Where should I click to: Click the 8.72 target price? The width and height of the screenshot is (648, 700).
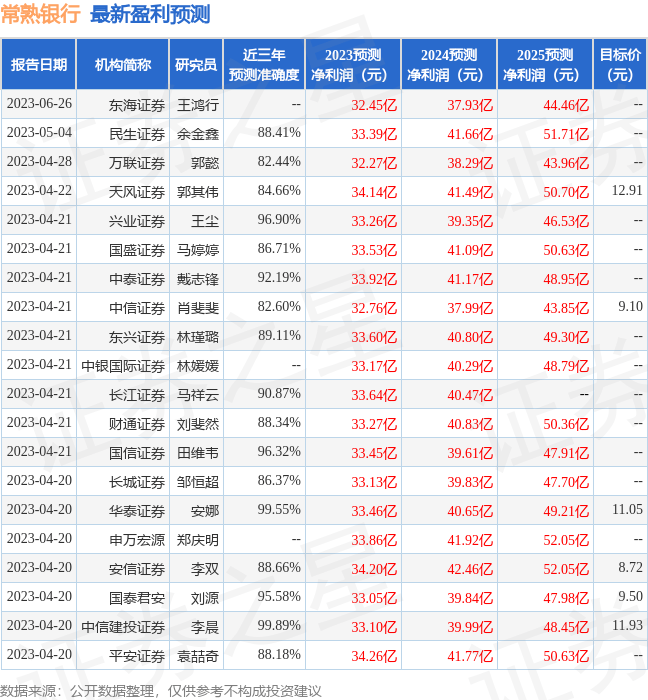630,568
